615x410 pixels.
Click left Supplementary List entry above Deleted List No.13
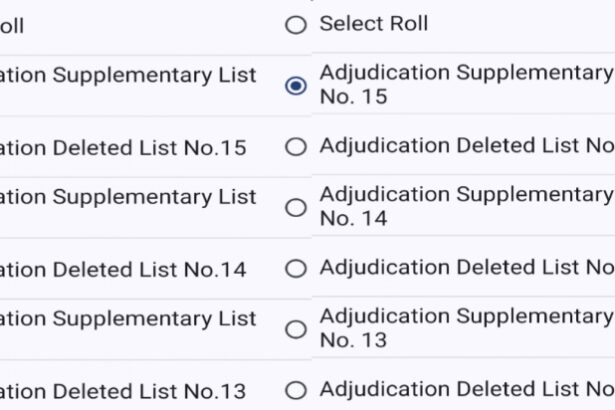pyautogui.click(x=128, y=319)
